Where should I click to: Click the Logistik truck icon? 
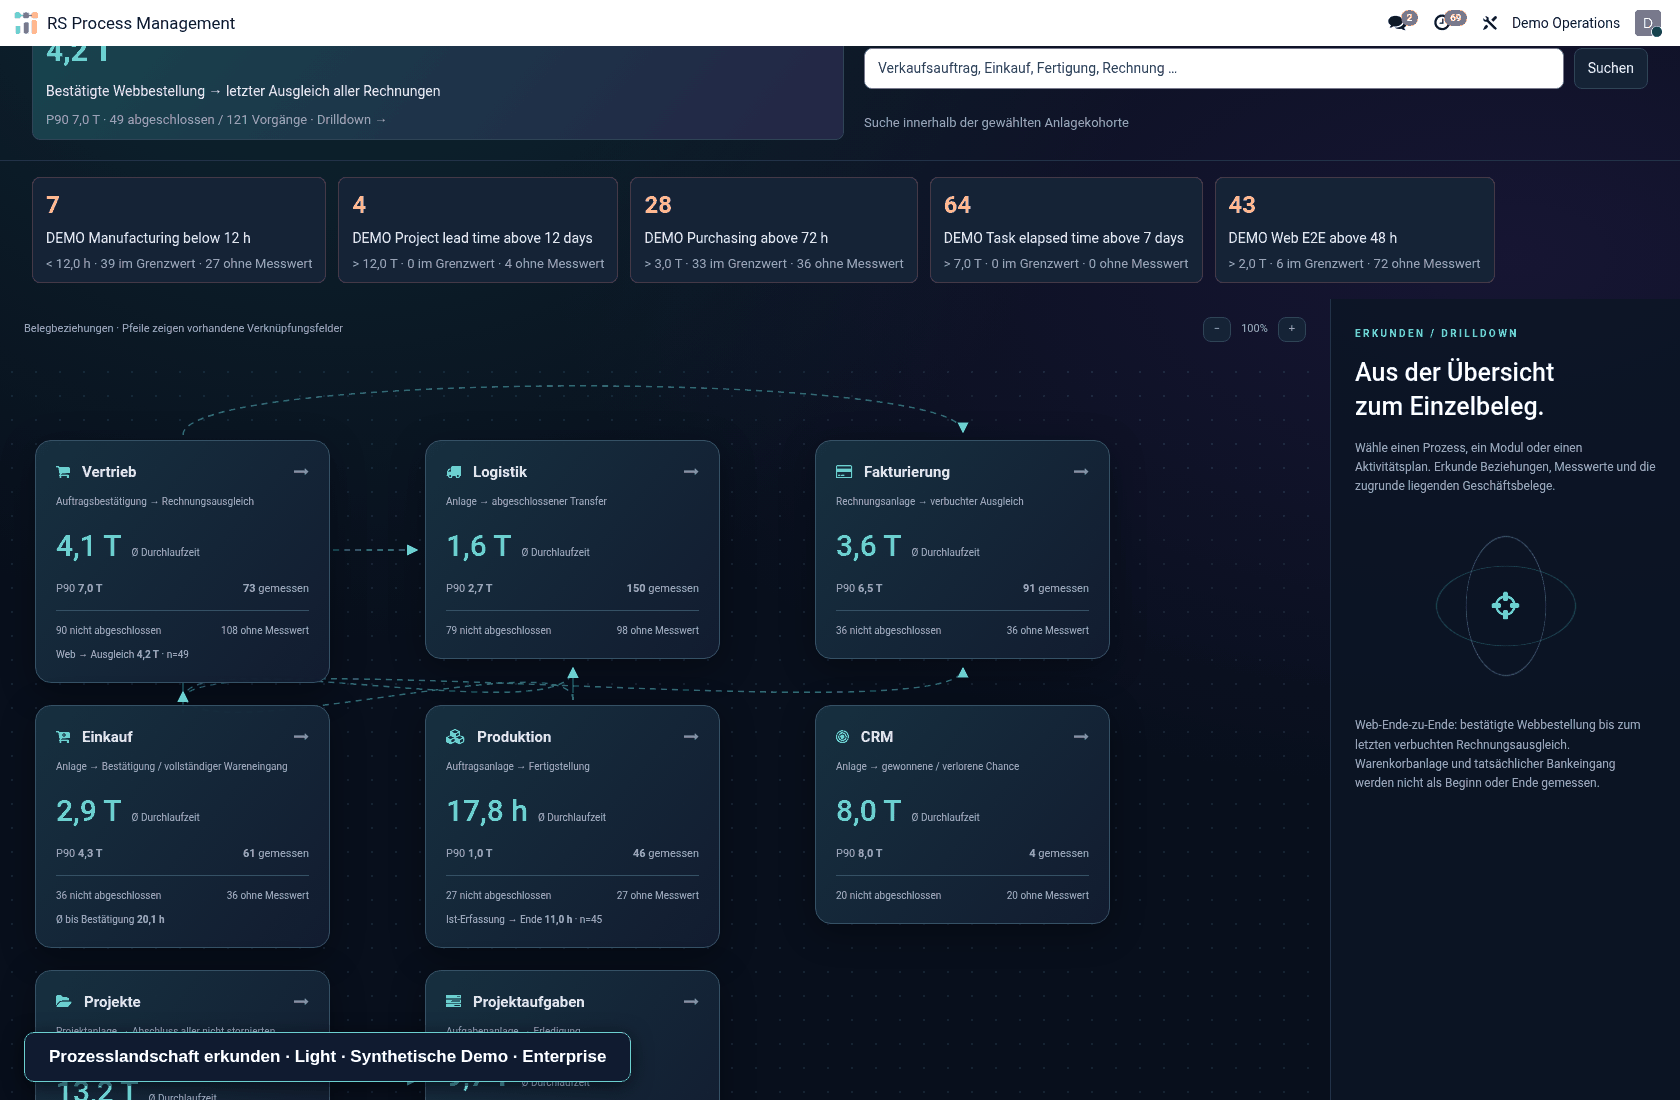454,472
